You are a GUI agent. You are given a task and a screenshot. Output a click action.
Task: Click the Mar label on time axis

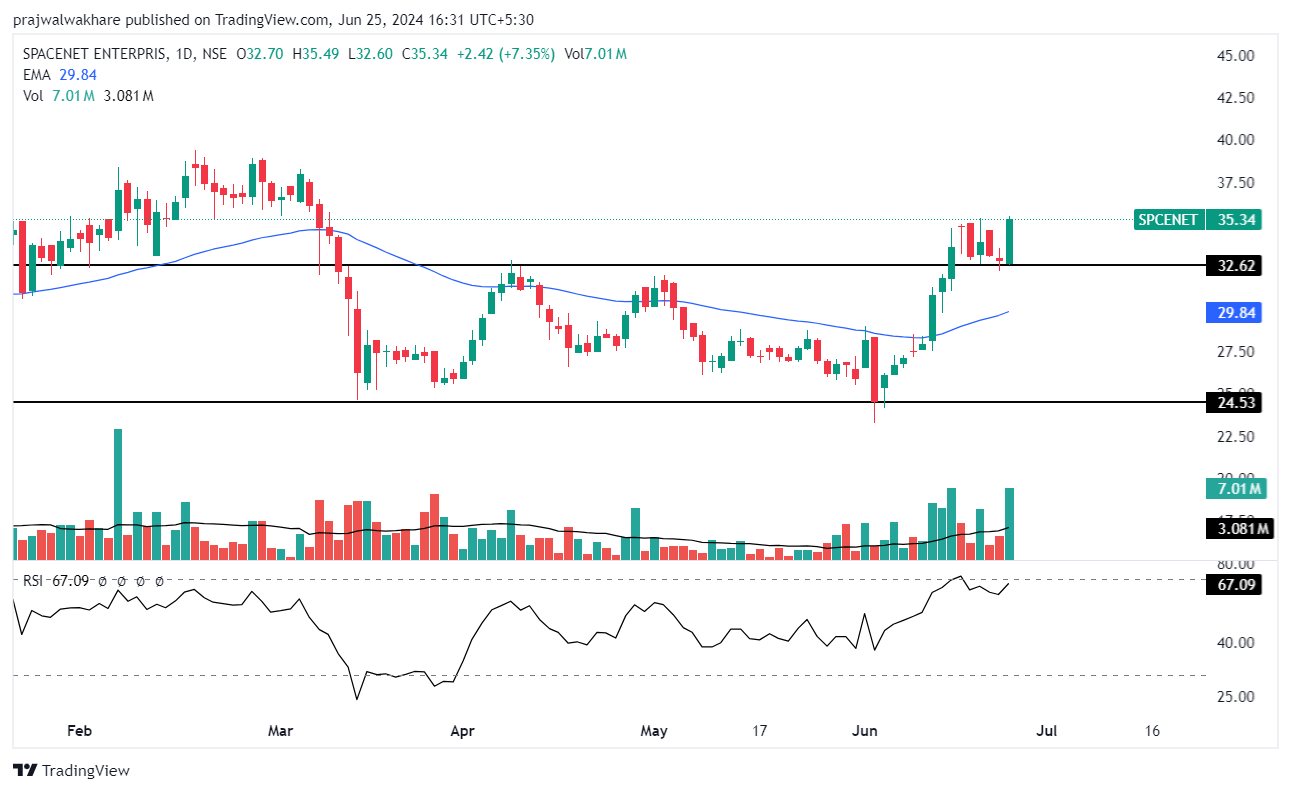[x=281, y=731]
